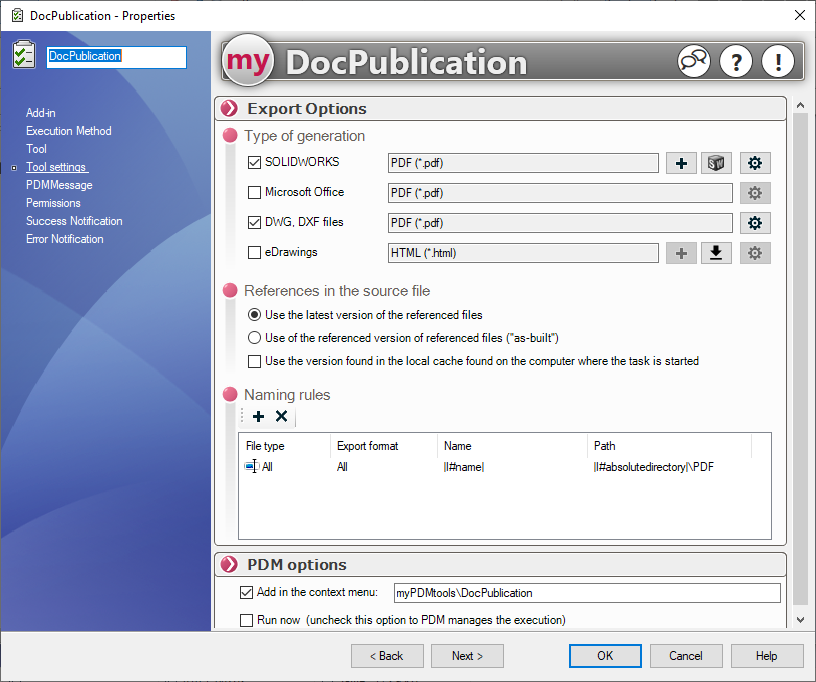Screen dimensions: 816x682
Task: Enable the Microsoft Office checkbox
Action: 254,193
